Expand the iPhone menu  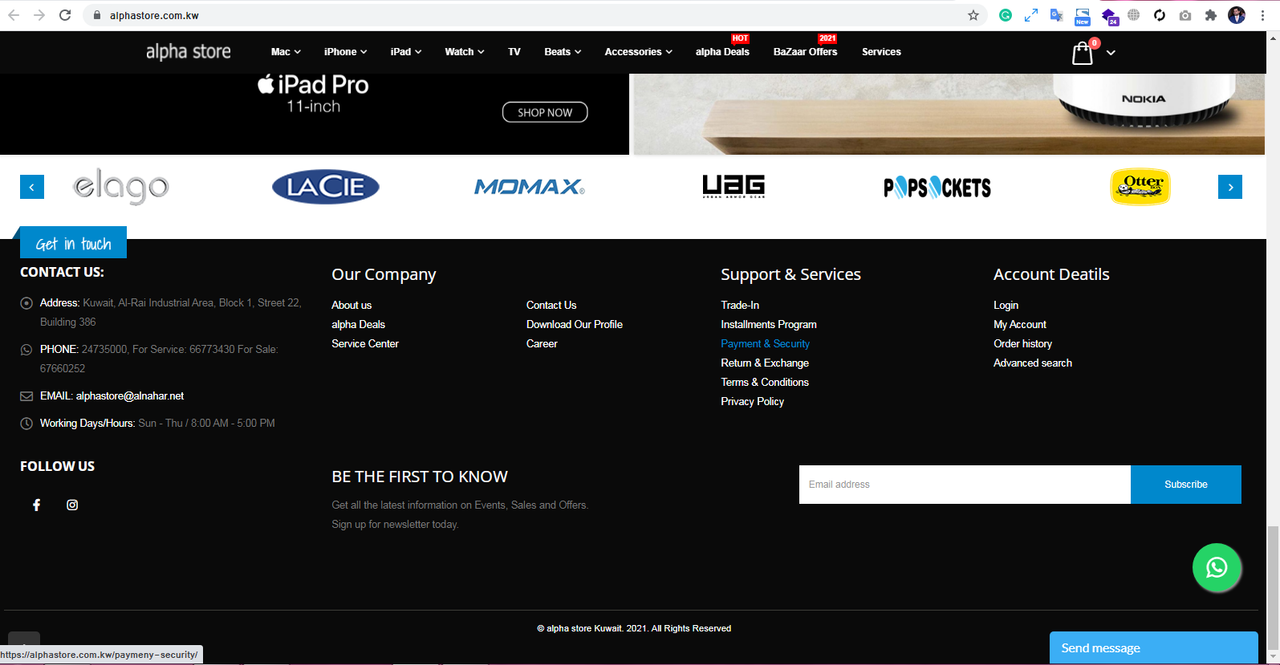coord(346,52)
